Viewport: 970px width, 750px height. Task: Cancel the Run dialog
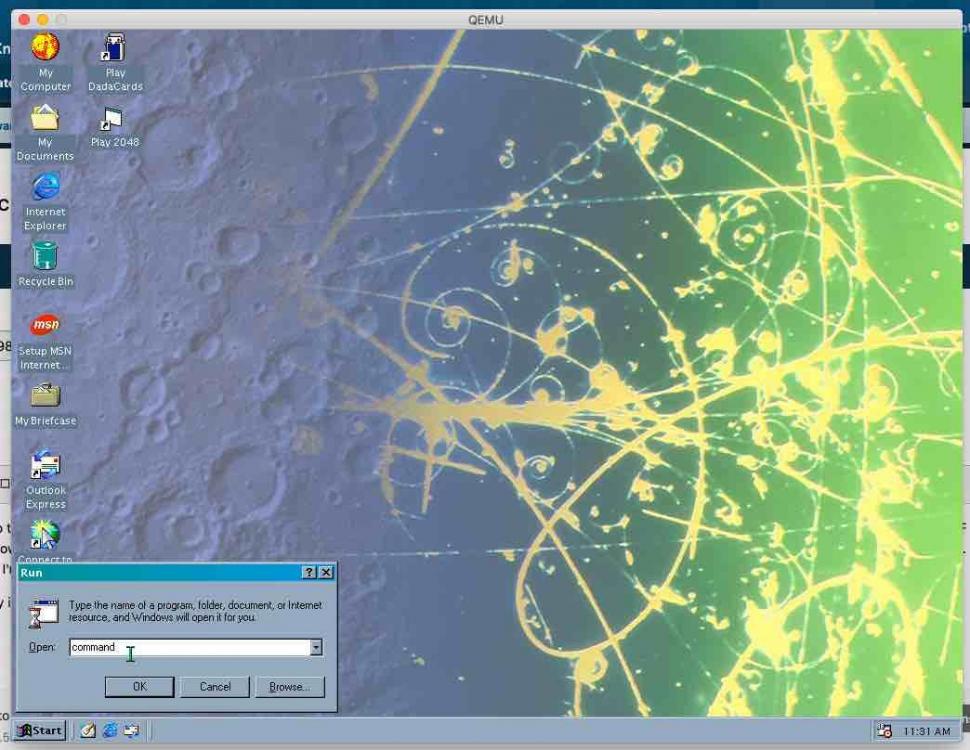[215, 687]
